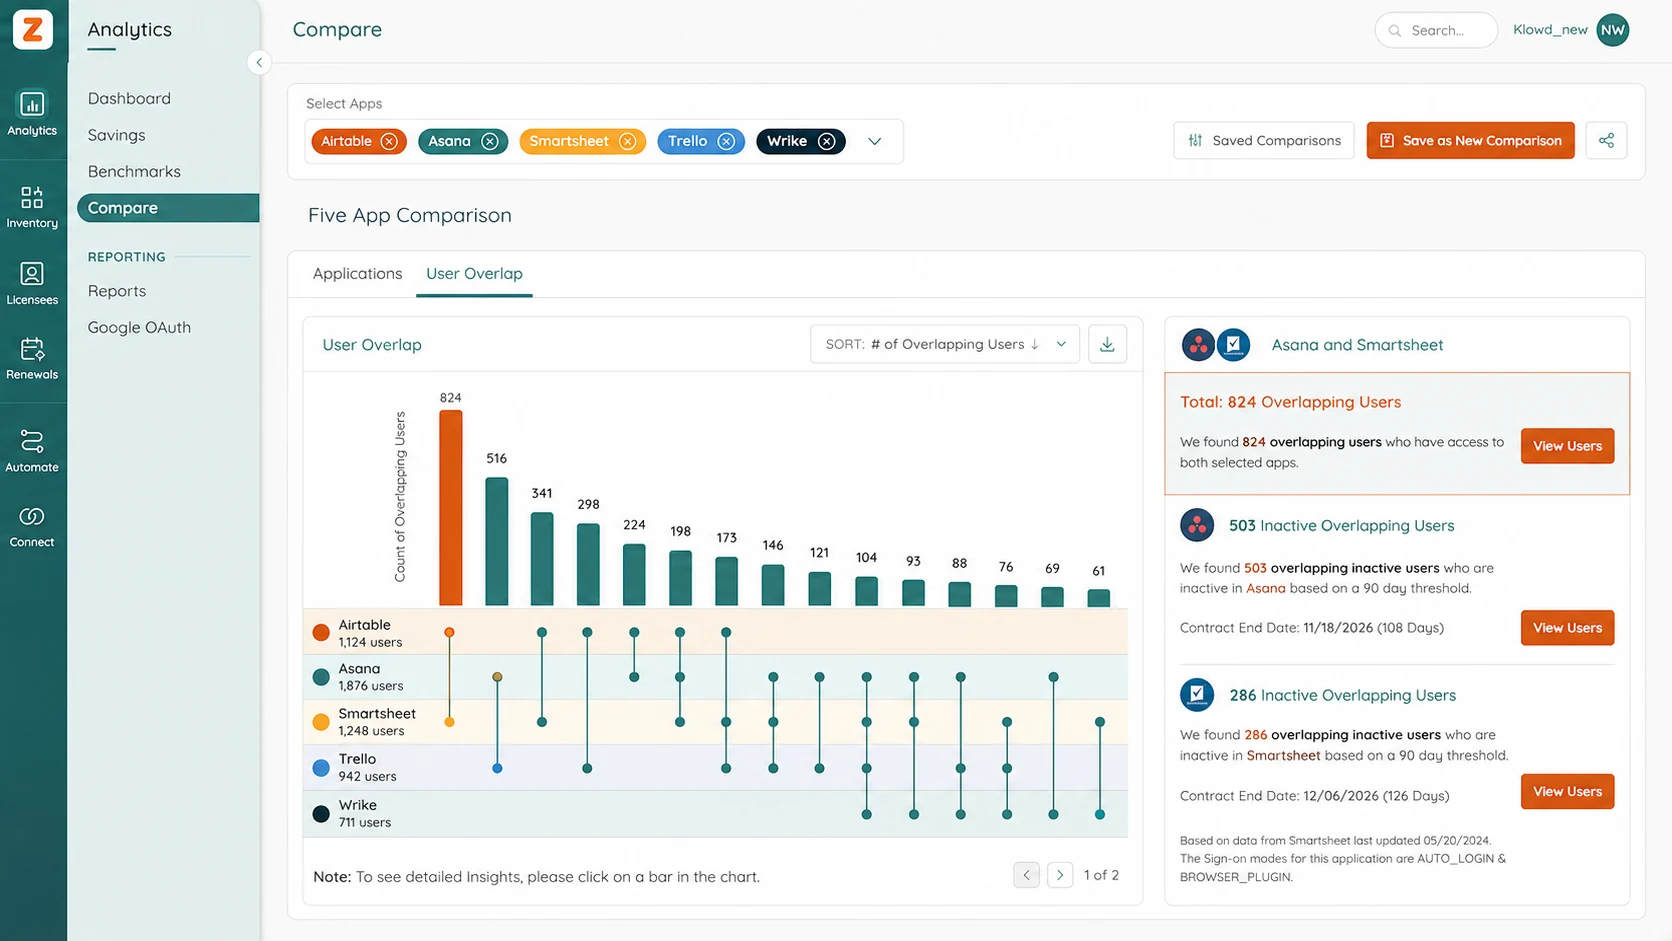Click the share icon

click(1606, 140)
